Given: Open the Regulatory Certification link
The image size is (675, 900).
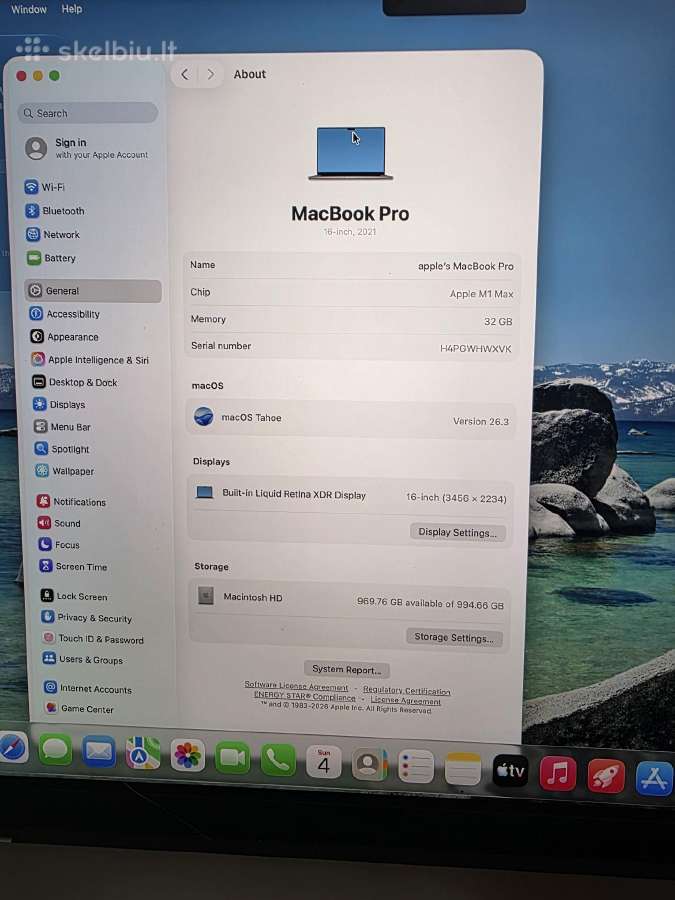Looking at the screenshot, I should pyautogui.click(x=406, y=690).
